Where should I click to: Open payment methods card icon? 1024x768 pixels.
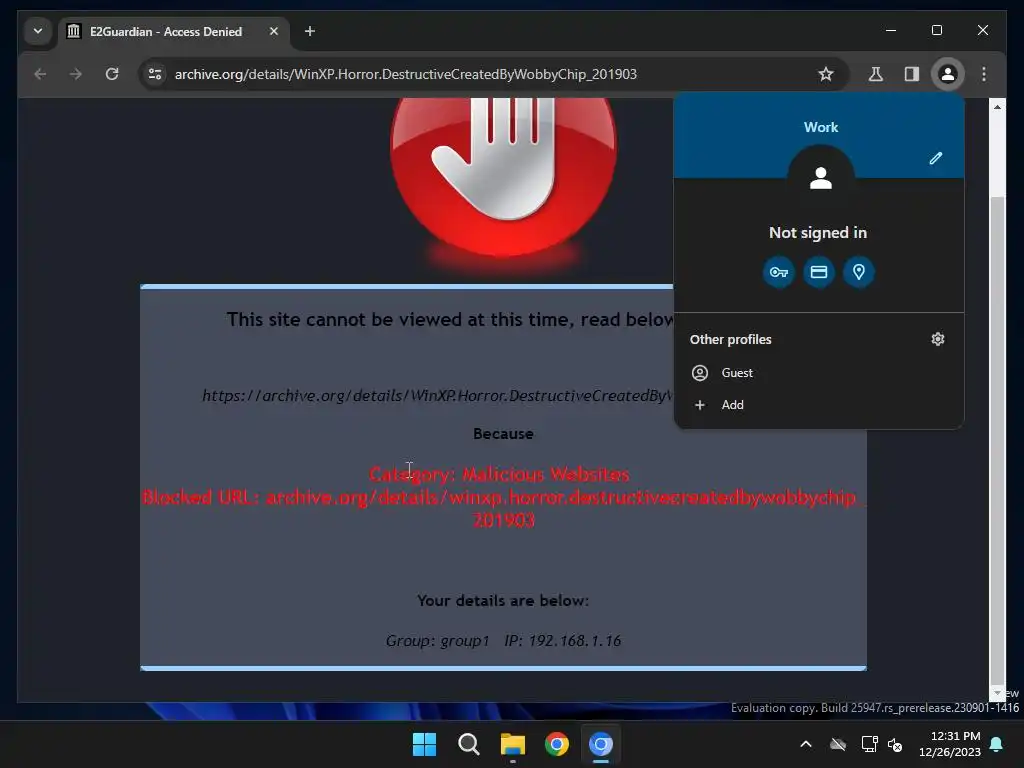[819, 272]
